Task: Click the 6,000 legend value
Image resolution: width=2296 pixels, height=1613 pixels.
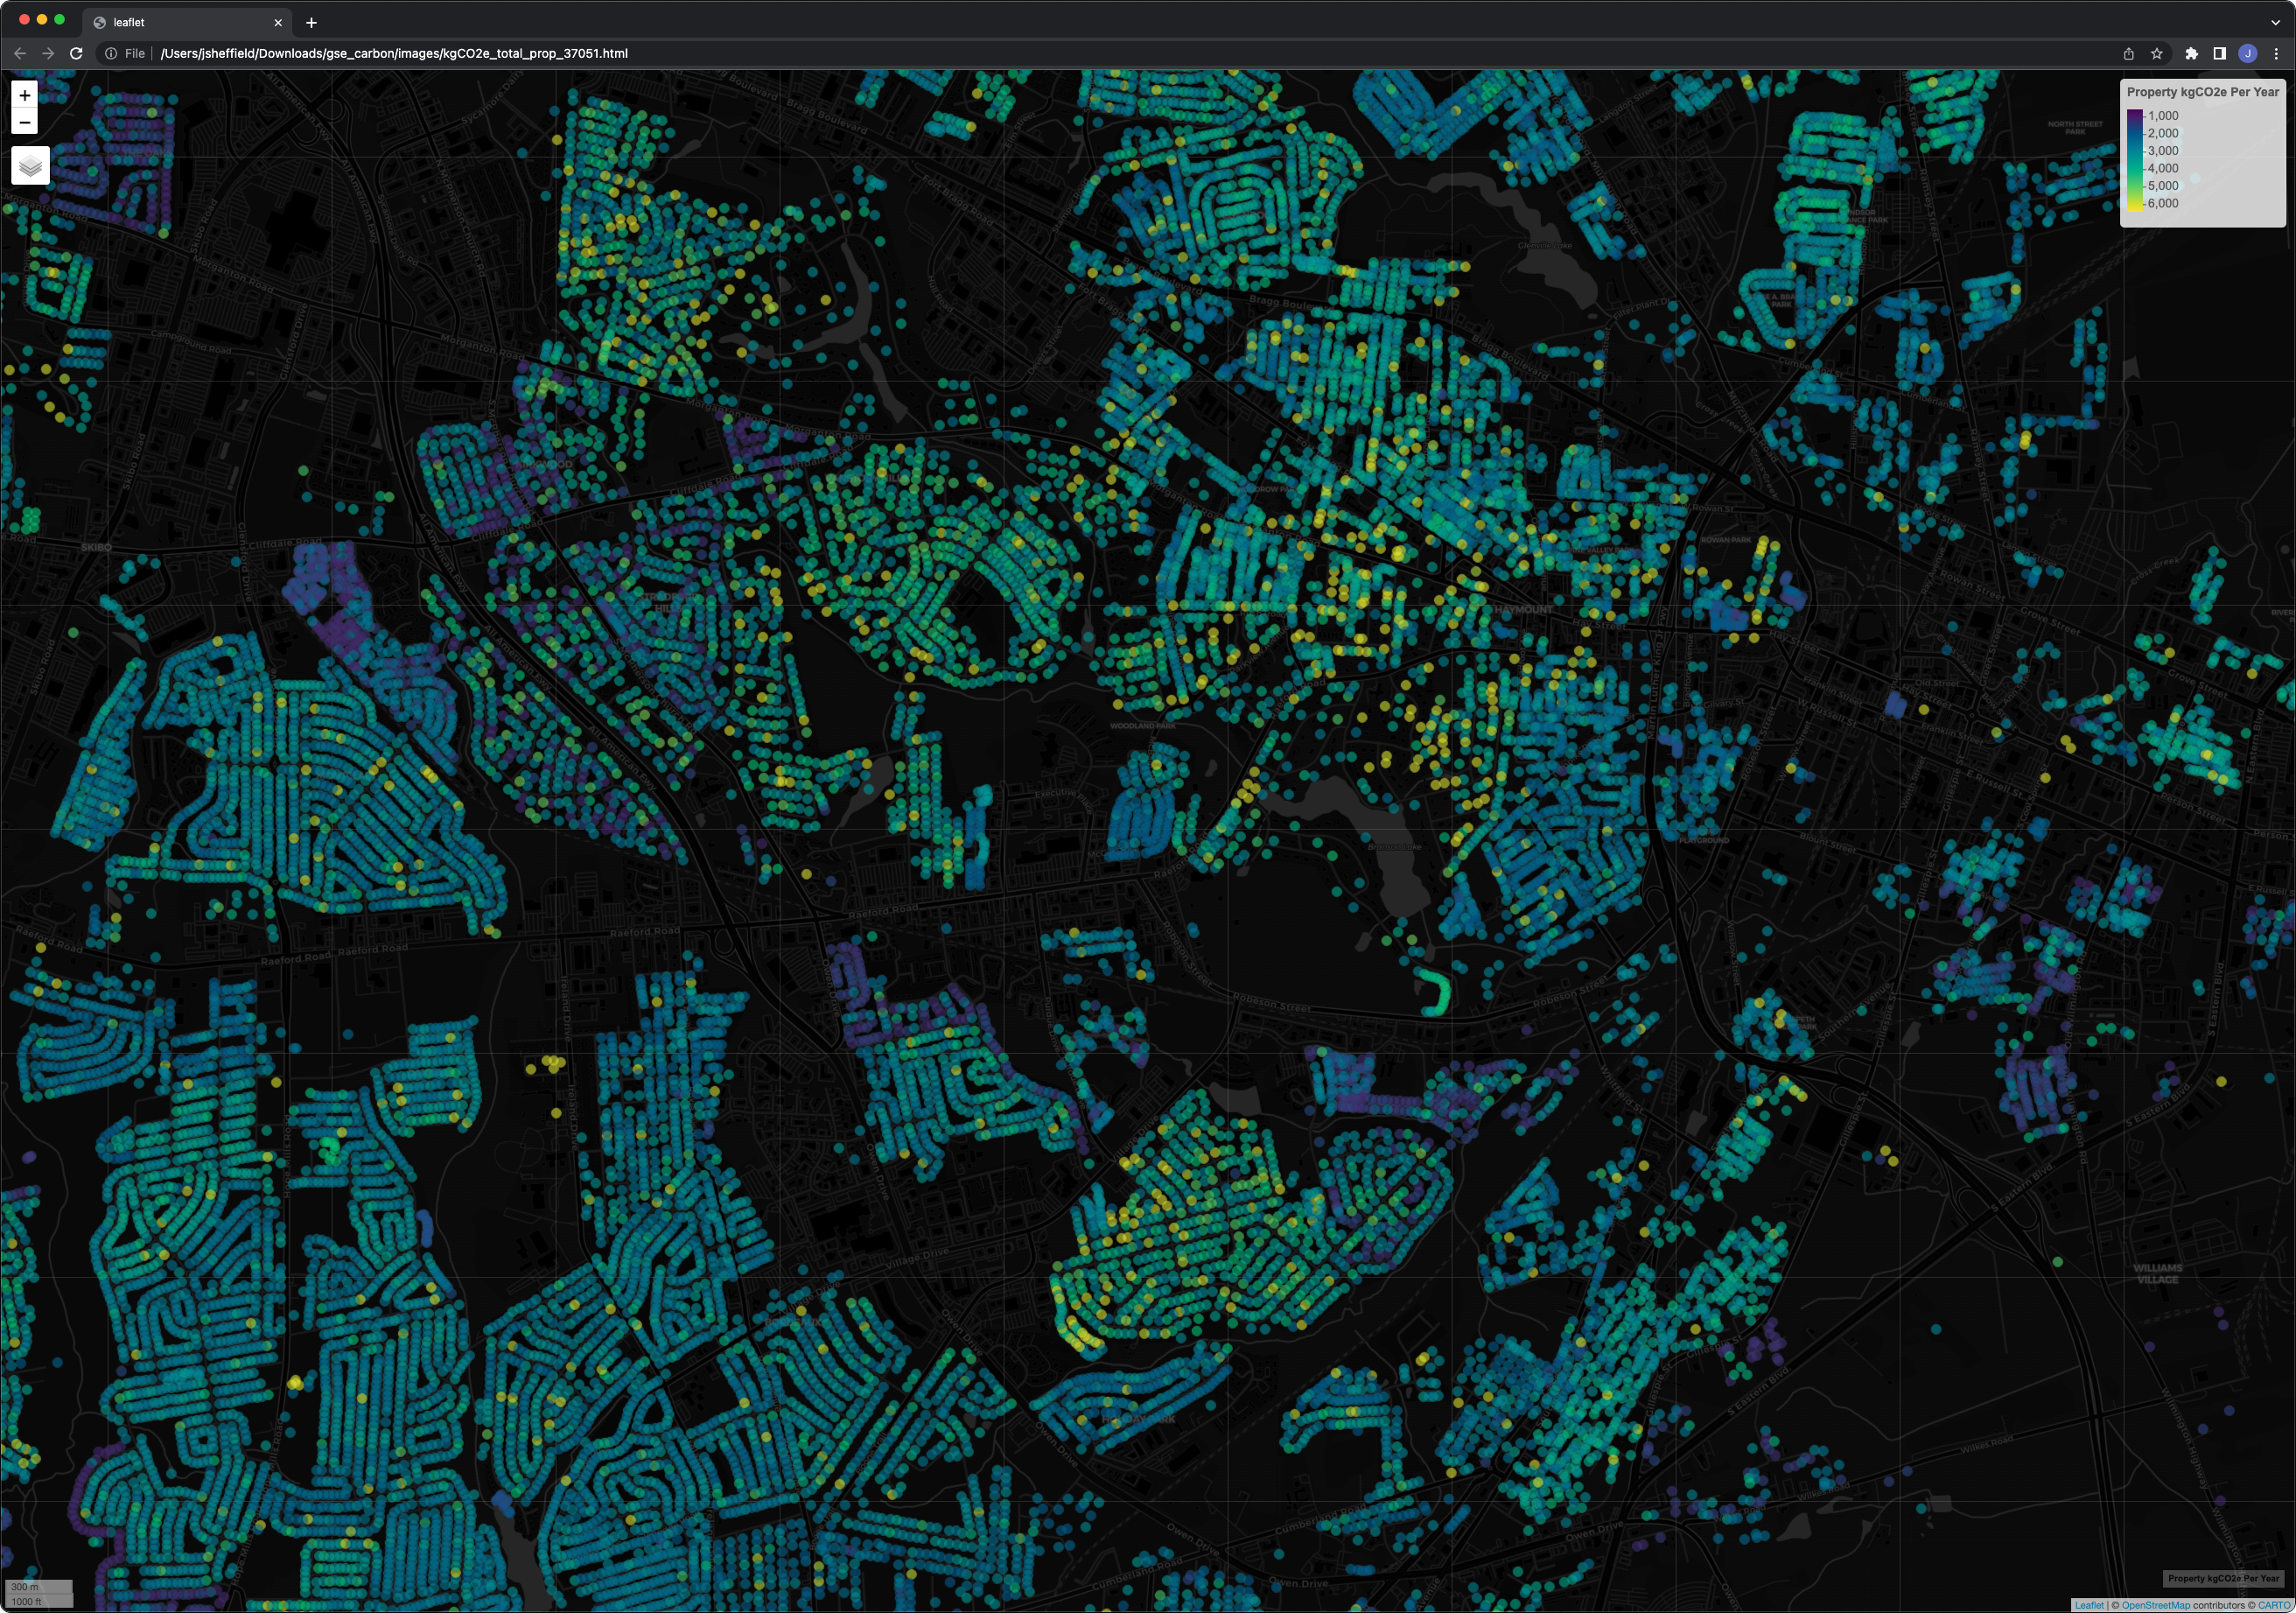Action: coord(2162,203)
